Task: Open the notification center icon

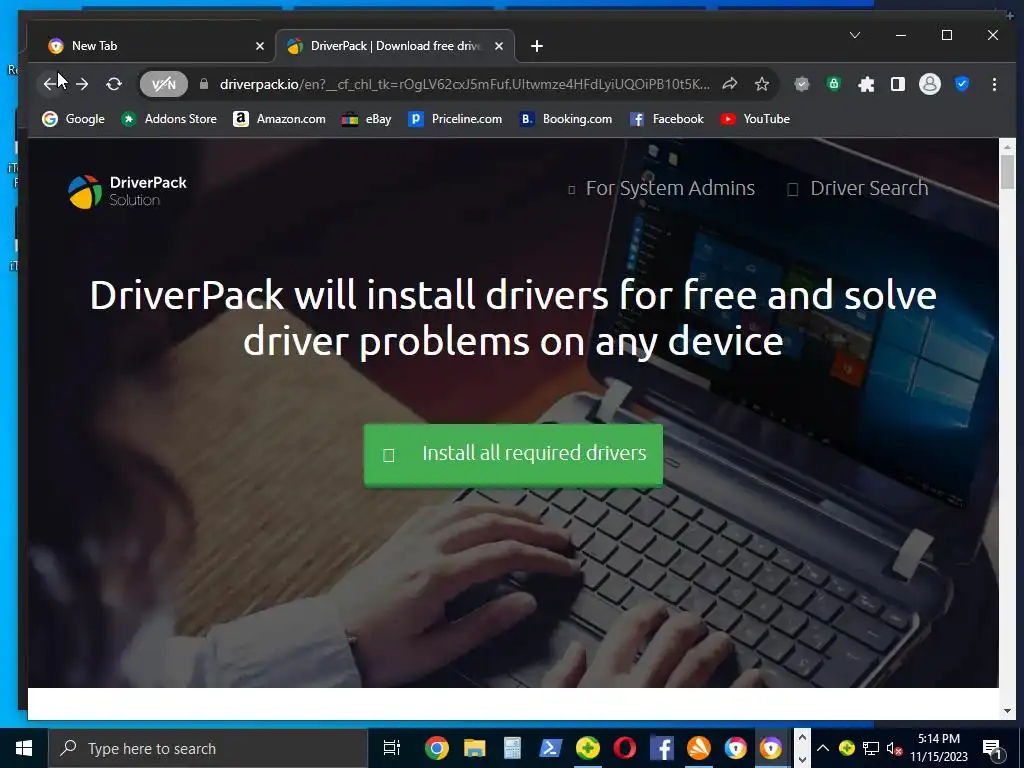Action: coord(992,748)
